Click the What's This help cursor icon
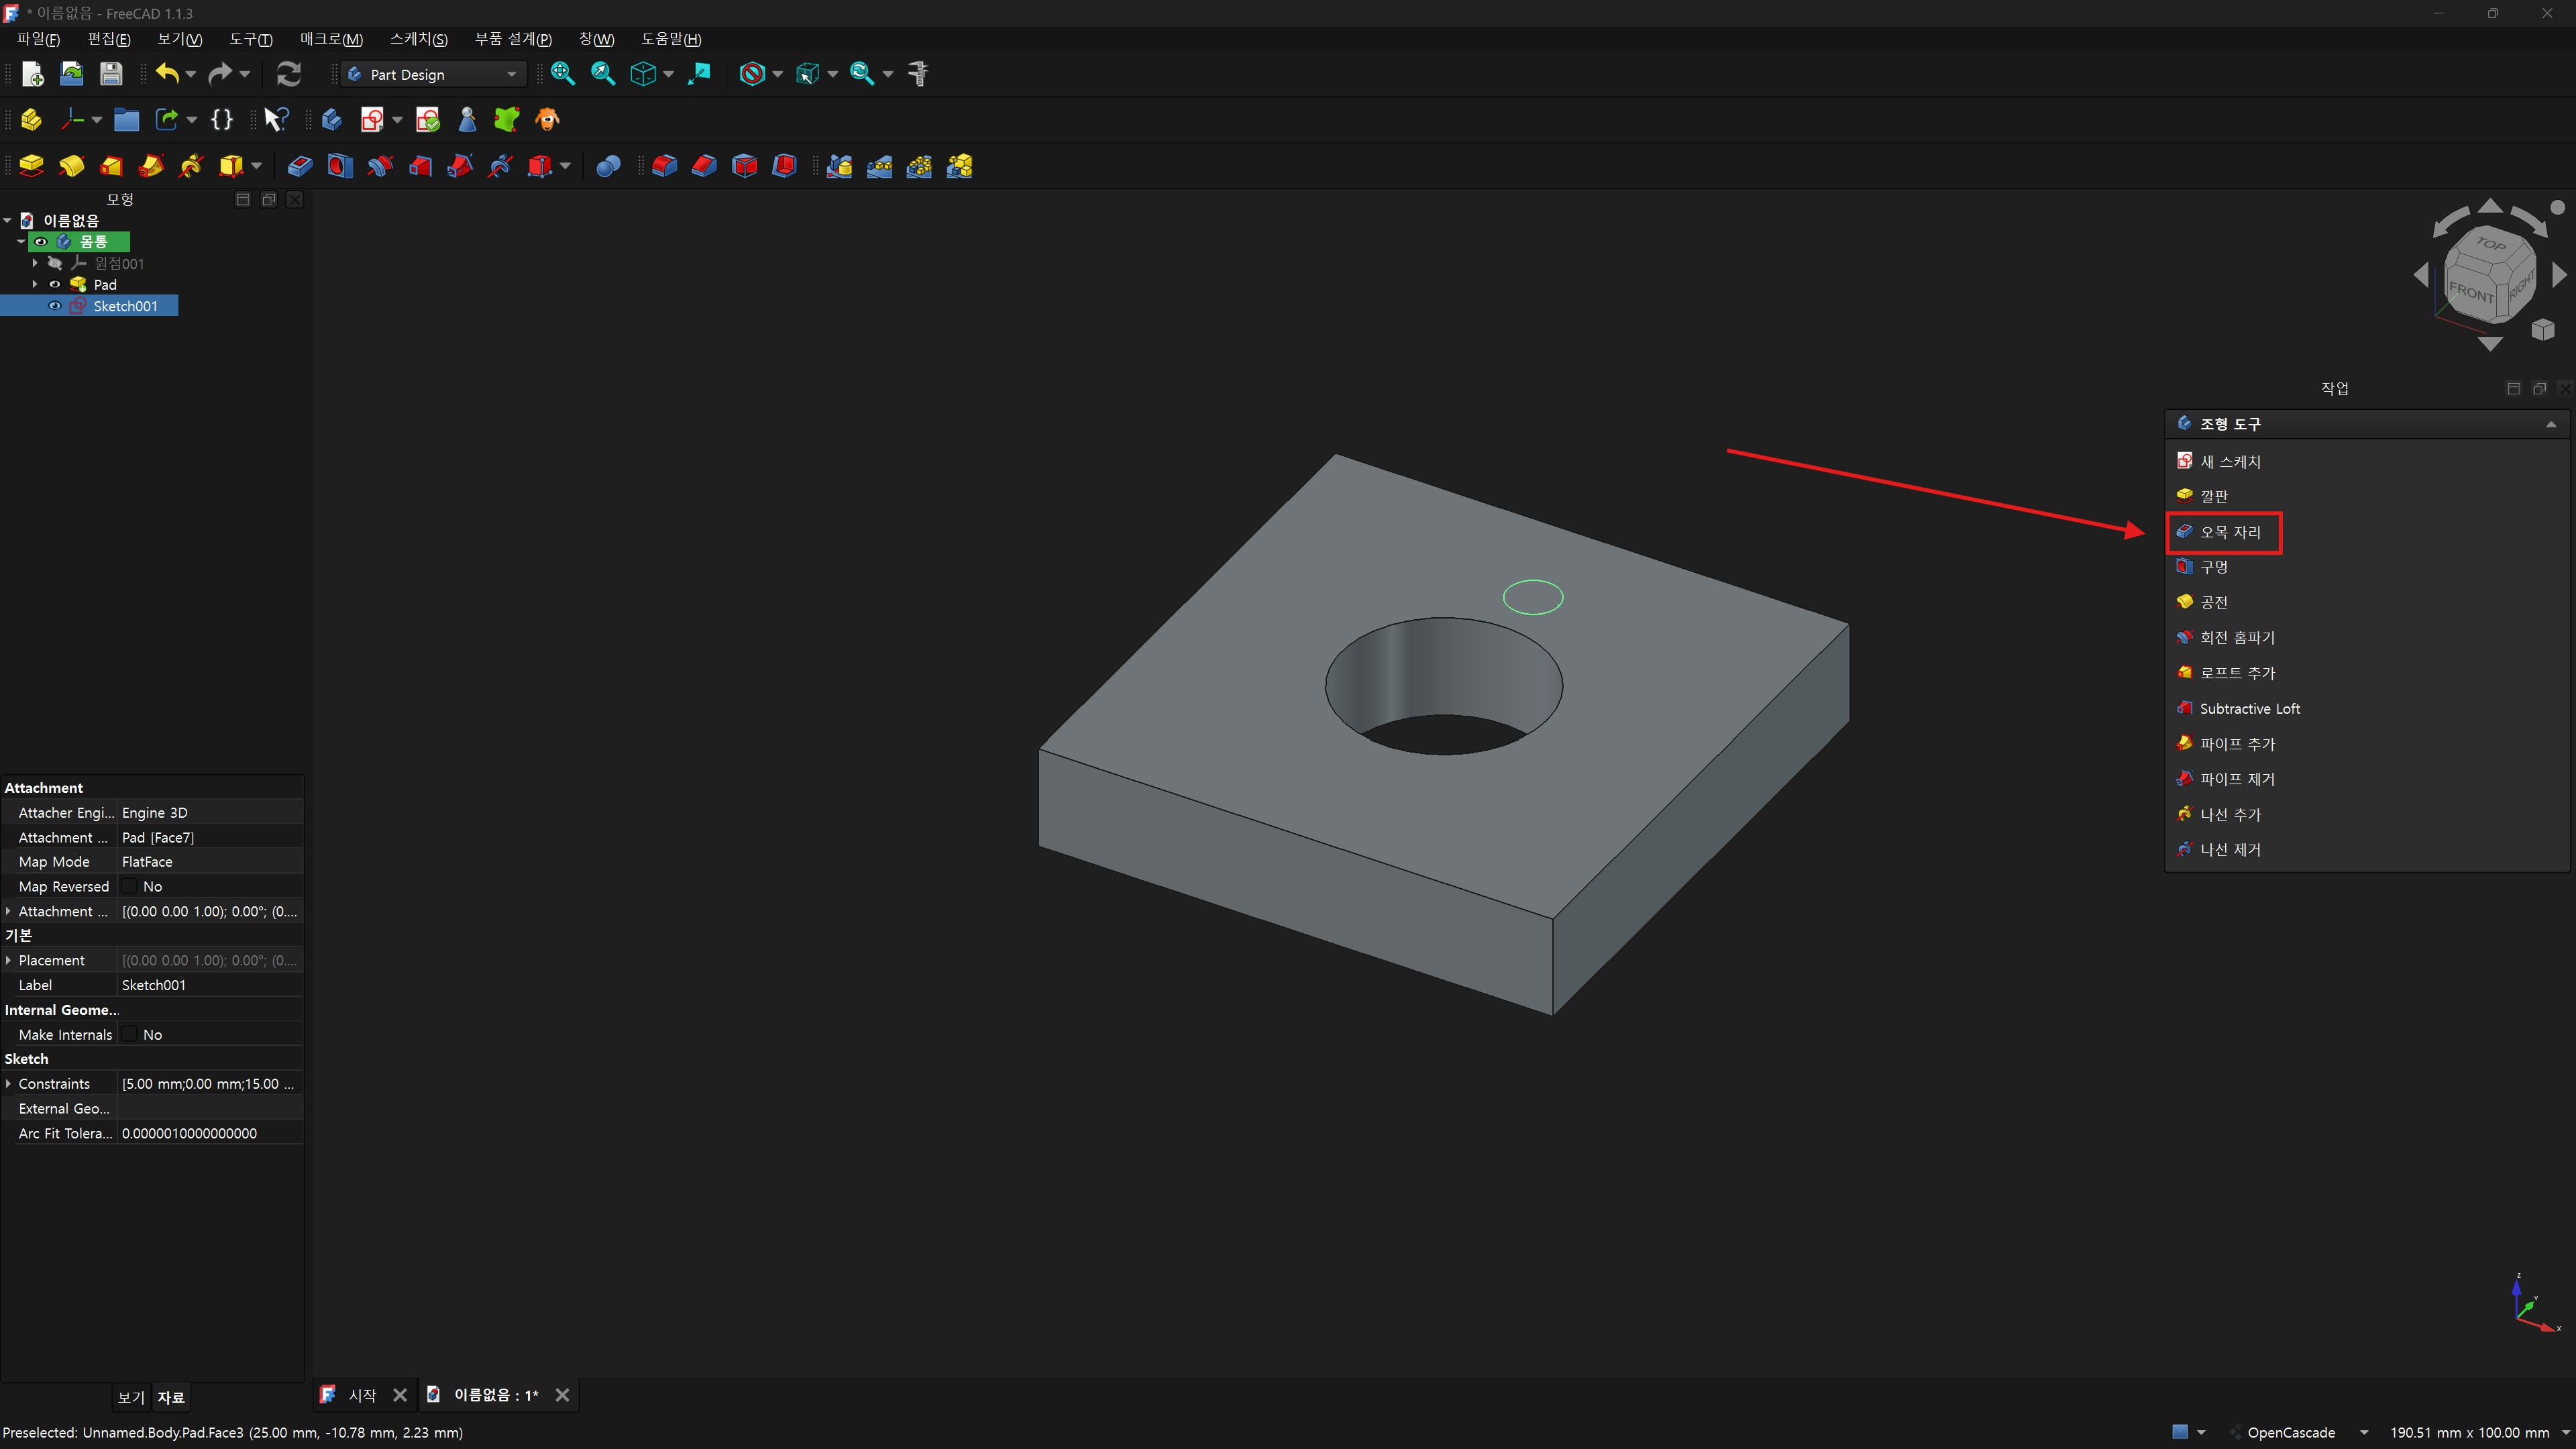 pos(276,120)
